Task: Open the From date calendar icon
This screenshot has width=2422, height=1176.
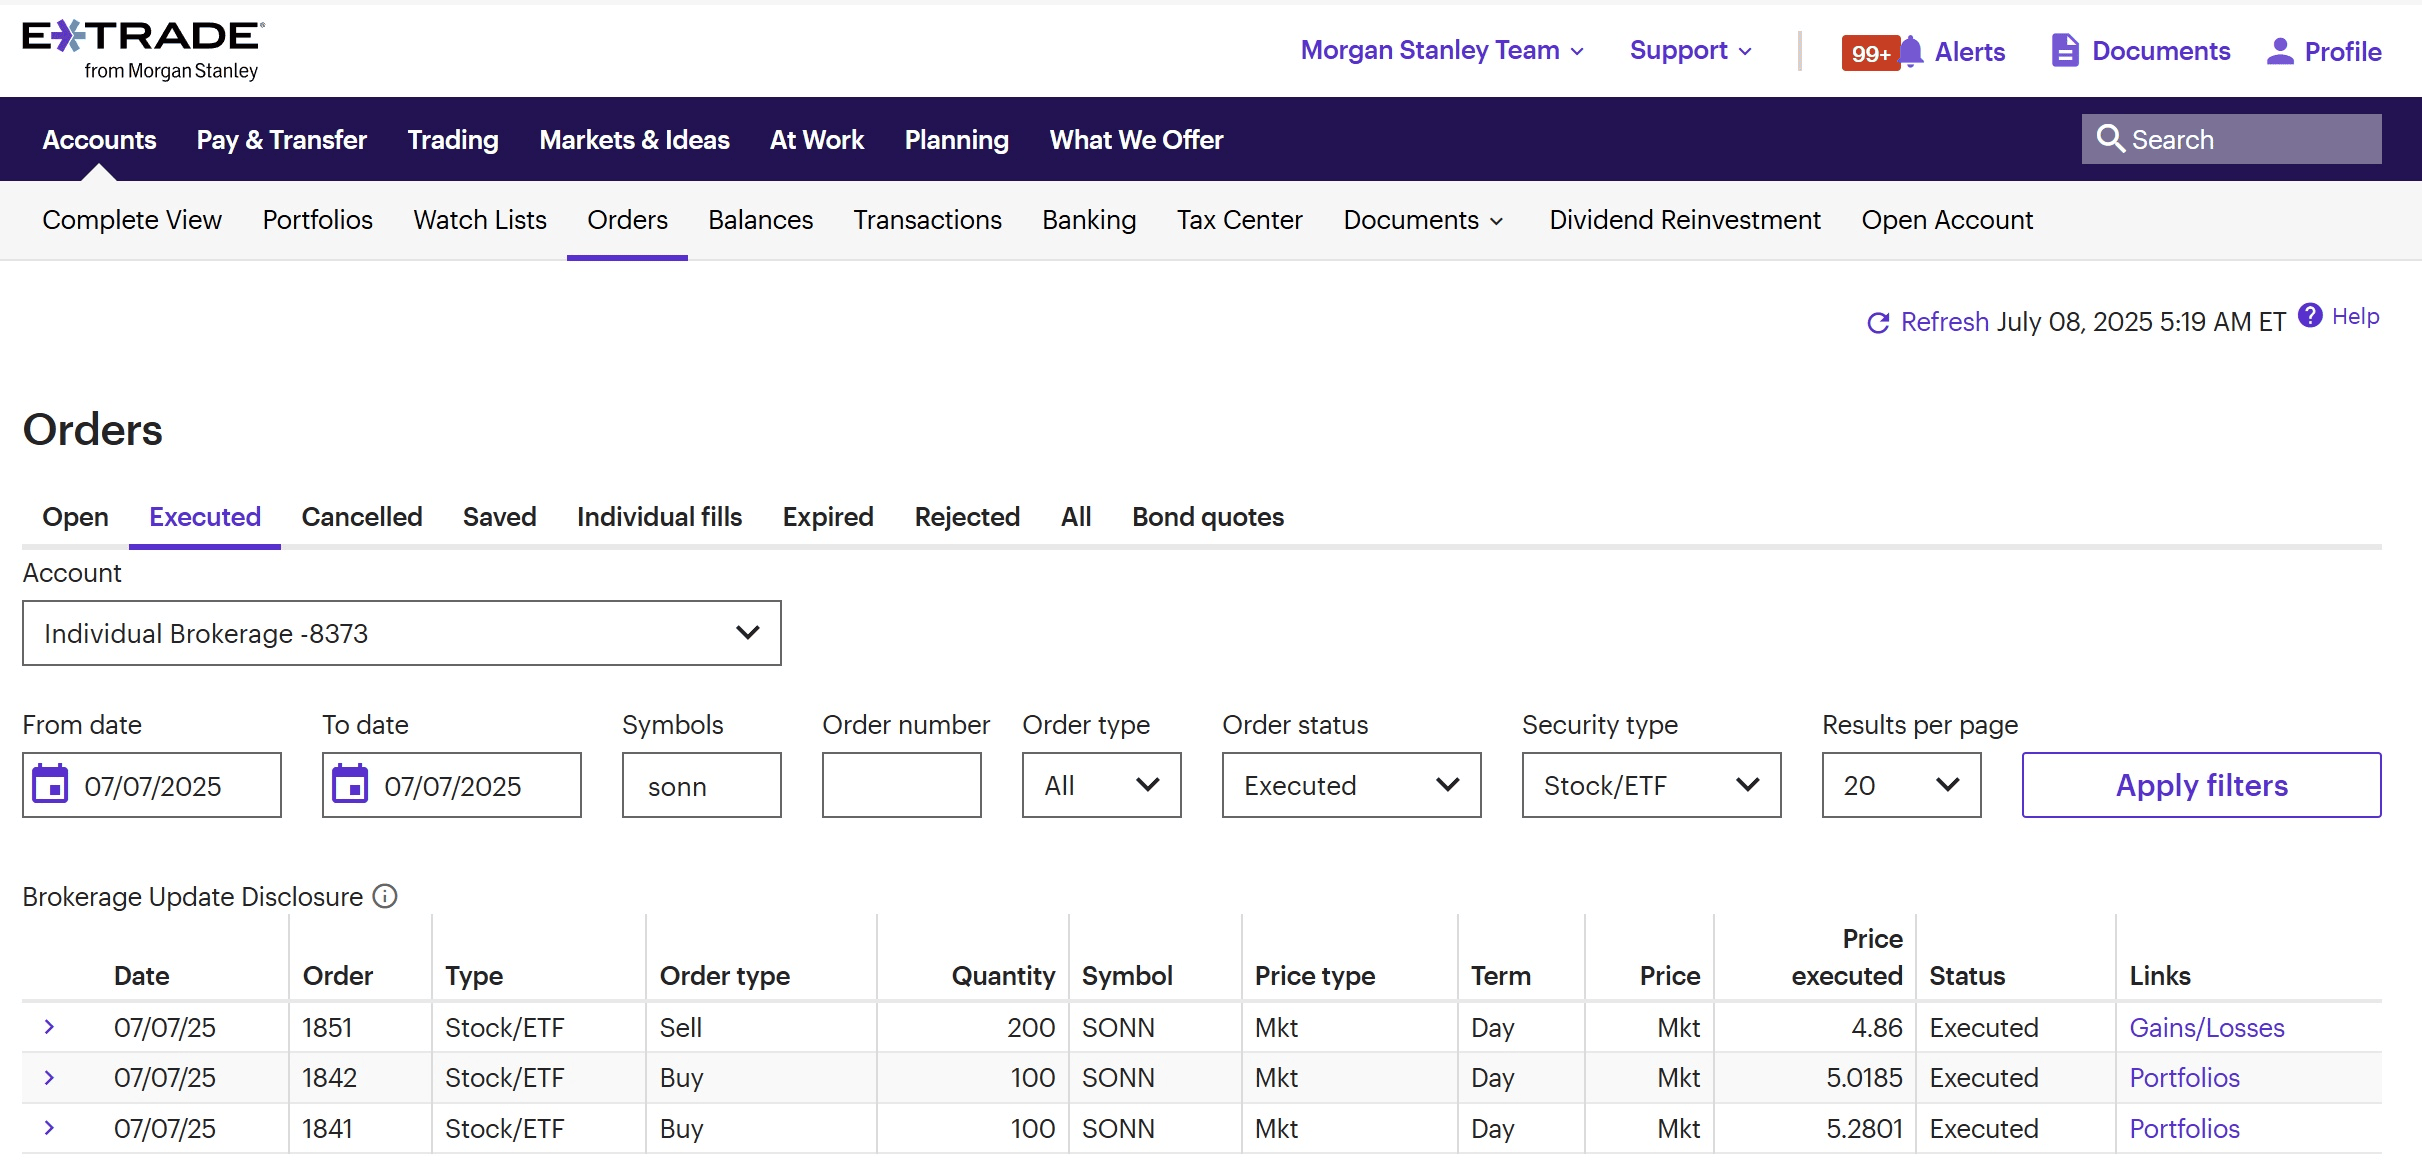Action: pos(50,784)
